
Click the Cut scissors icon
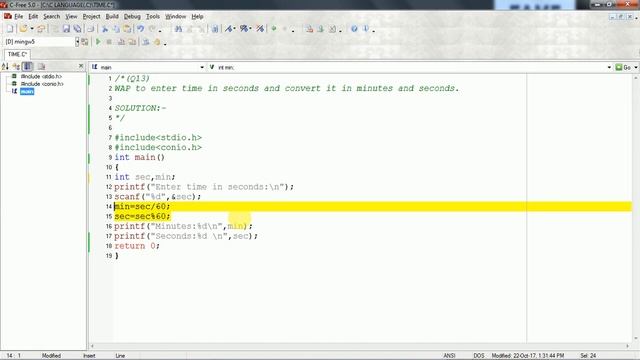[105, 29]
